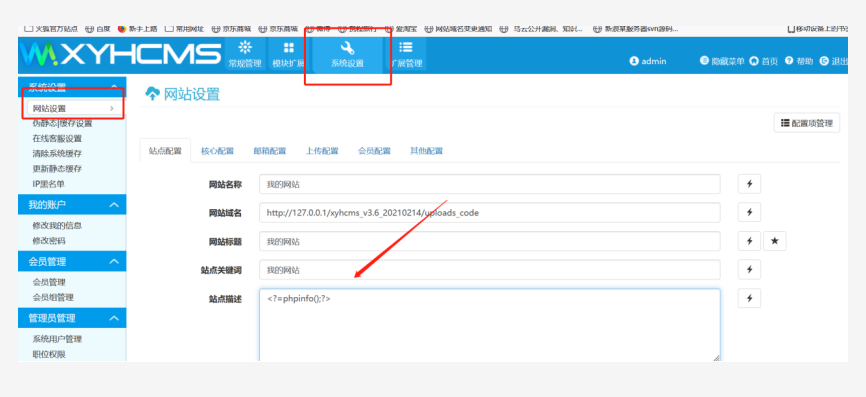Click the lightning icon beside 站点描述
Viewport: 866px width, 397px height.
[x=749, y=298]
